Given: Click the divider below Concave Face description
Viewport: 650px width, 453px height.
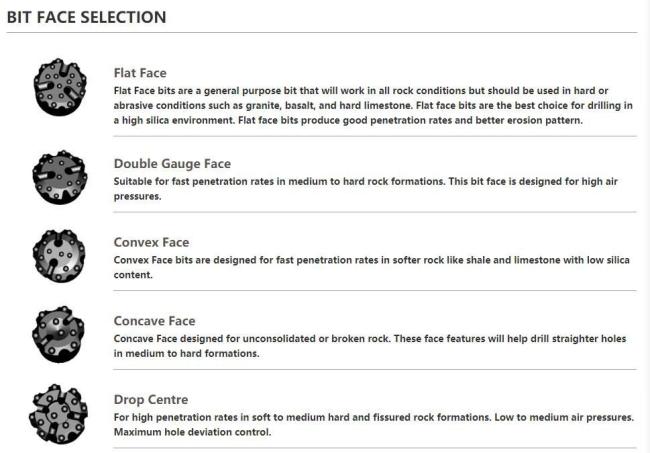Looking at the screenshot, I should coord(370,369).
